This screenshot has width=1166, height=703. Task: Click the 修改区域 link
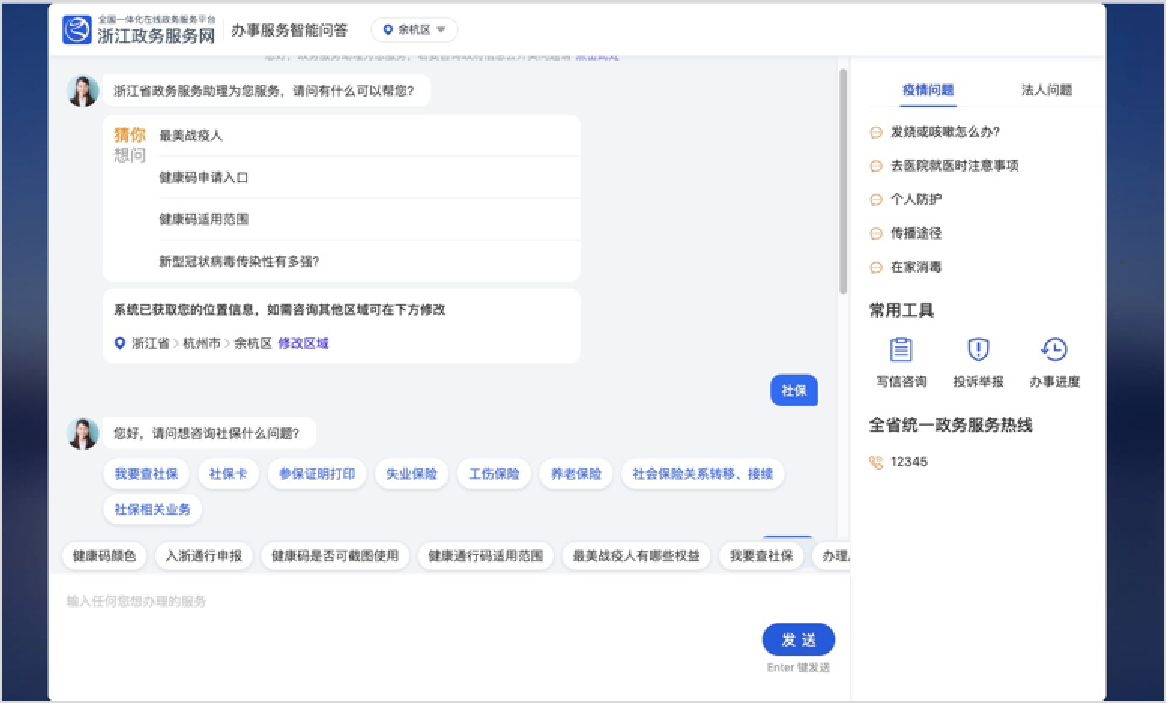[x=303, y=343]
